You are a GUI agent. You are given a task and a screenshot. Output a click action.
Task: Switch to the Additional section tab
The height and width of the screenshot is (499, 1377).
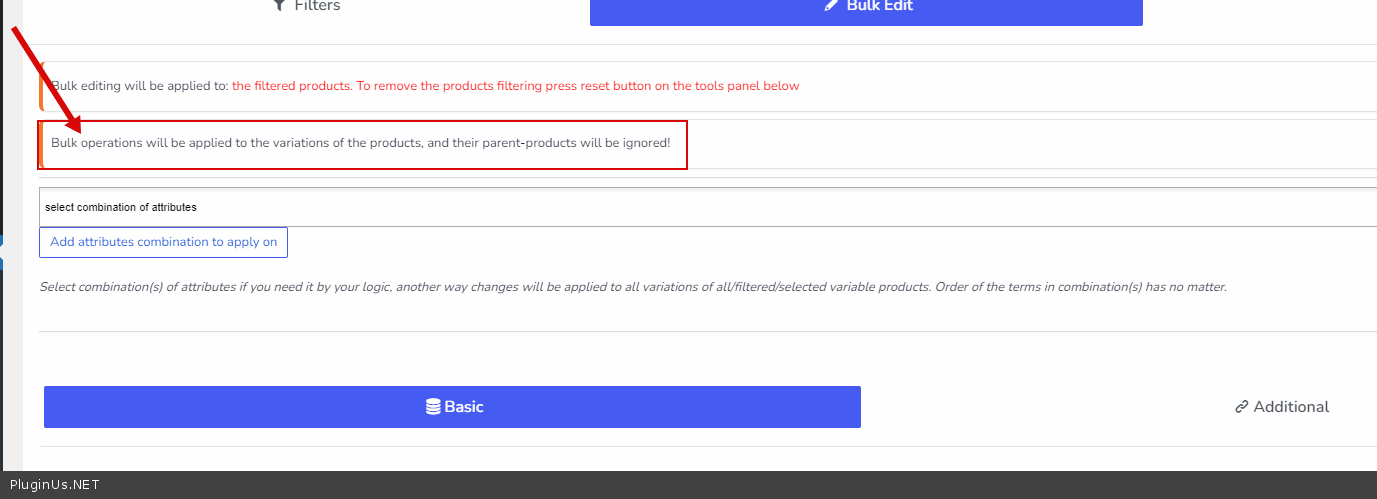point(1282,407)
